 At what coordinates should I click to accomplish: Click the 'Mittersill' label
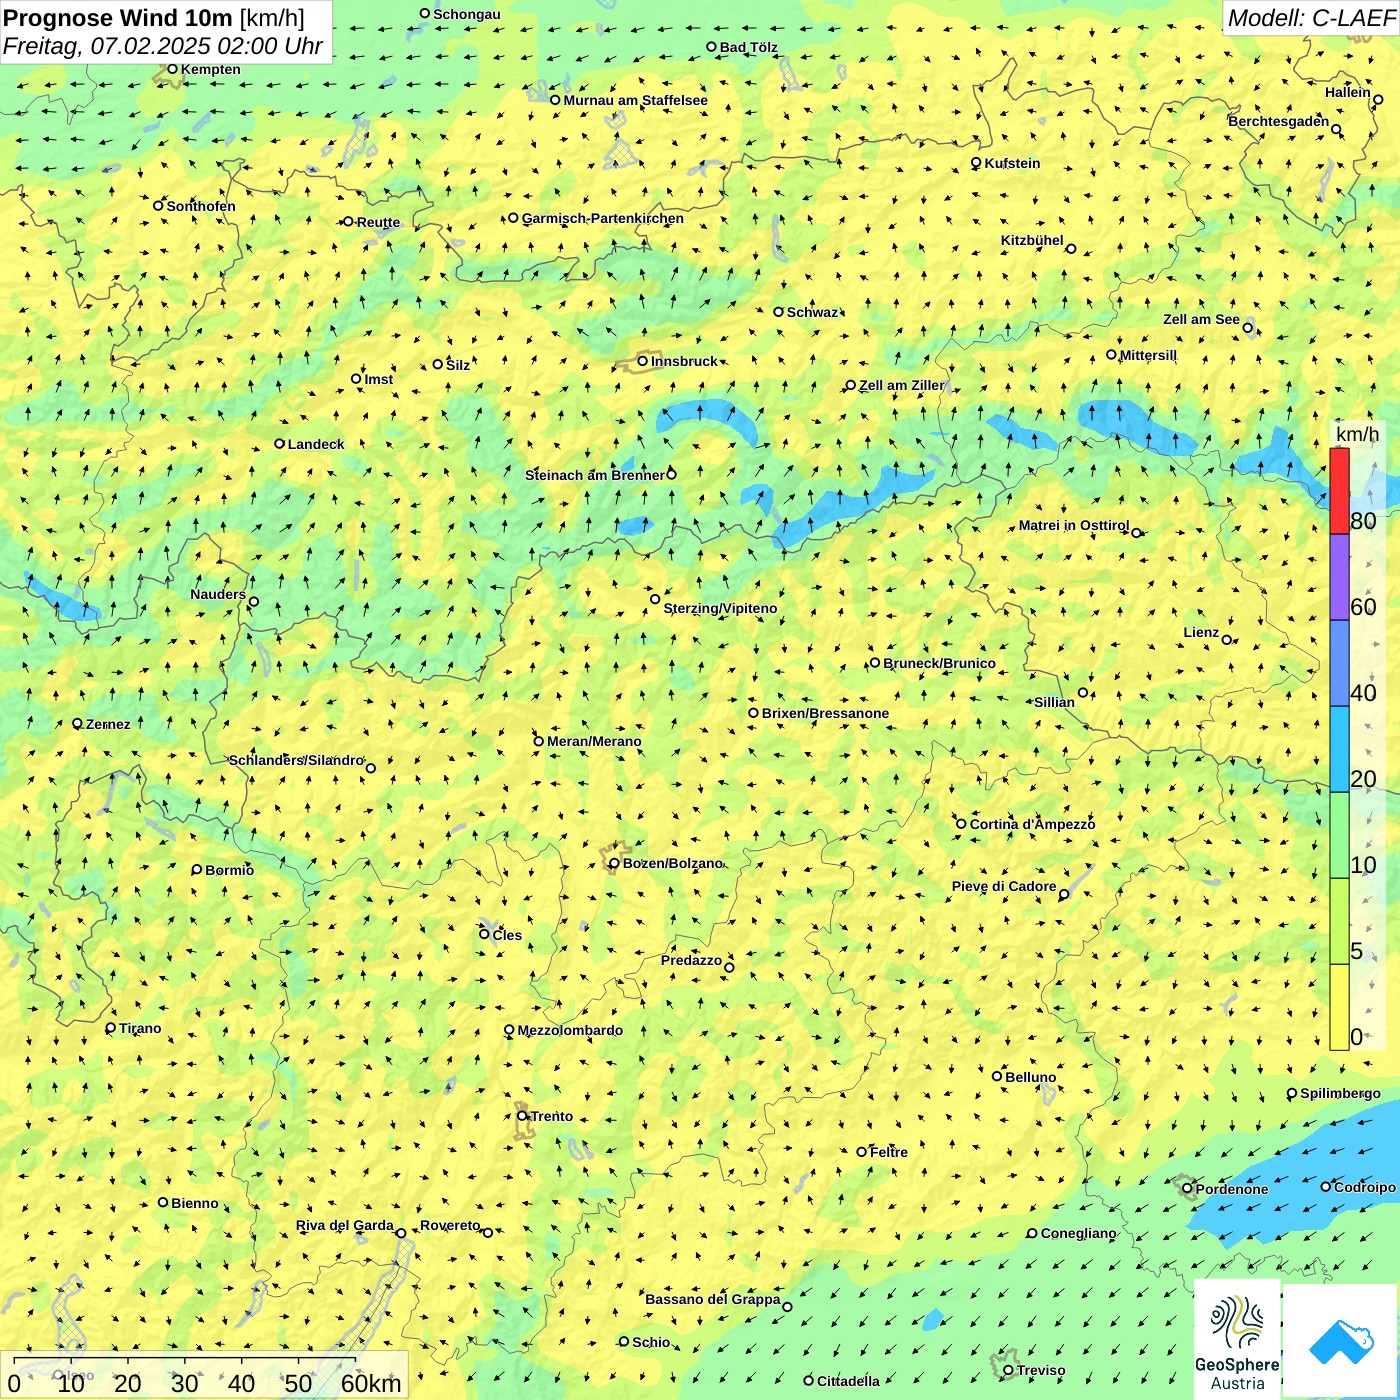click(1148, 355)
